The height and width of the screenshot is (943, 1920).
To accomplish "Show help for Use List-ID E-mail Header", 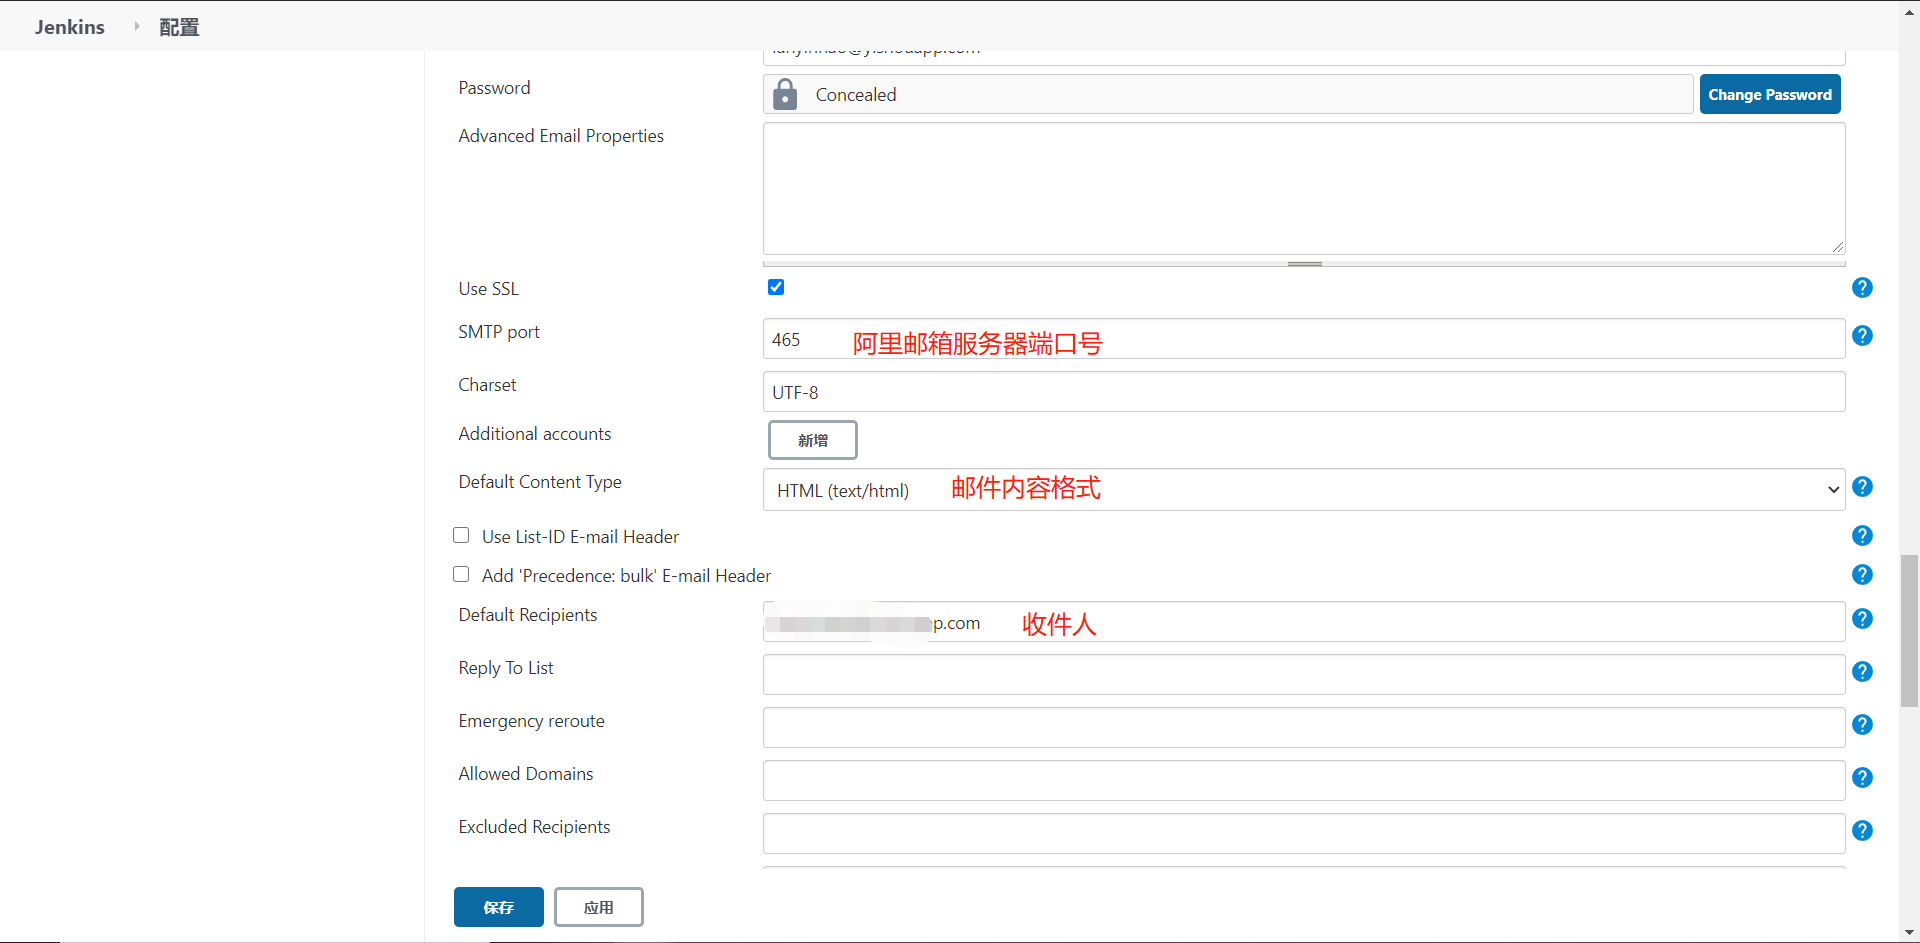I will tap(1862, 536).
